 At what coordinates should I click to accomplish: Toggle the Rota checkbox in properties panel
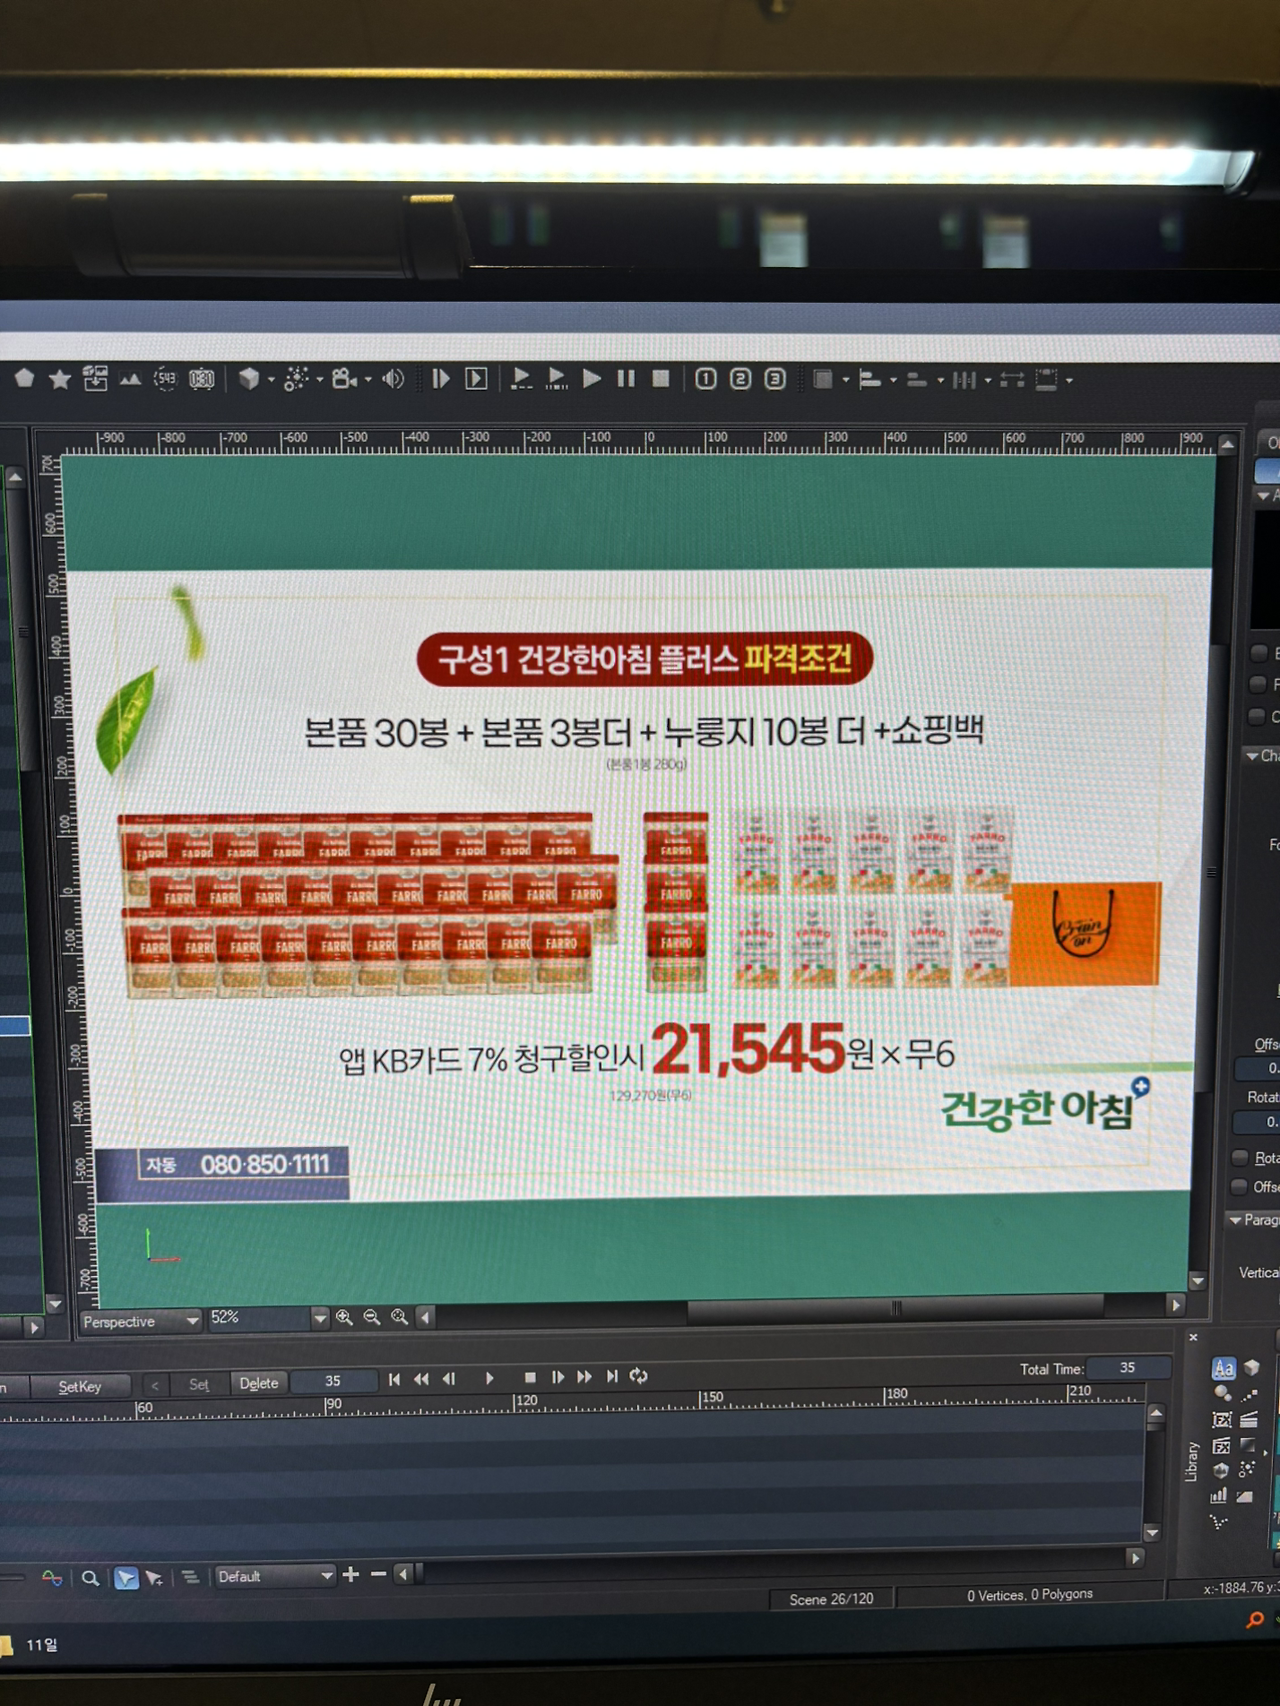point(1240,1157)
